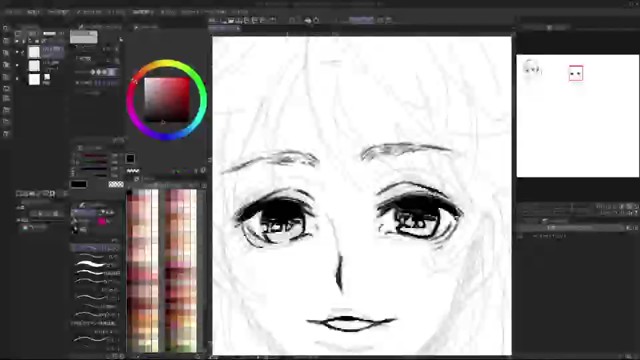Image resolution: width=640 pixels, height=360 pixels.
Task: Toggle visibility eye of the top layer
Action: pos(17,52)
